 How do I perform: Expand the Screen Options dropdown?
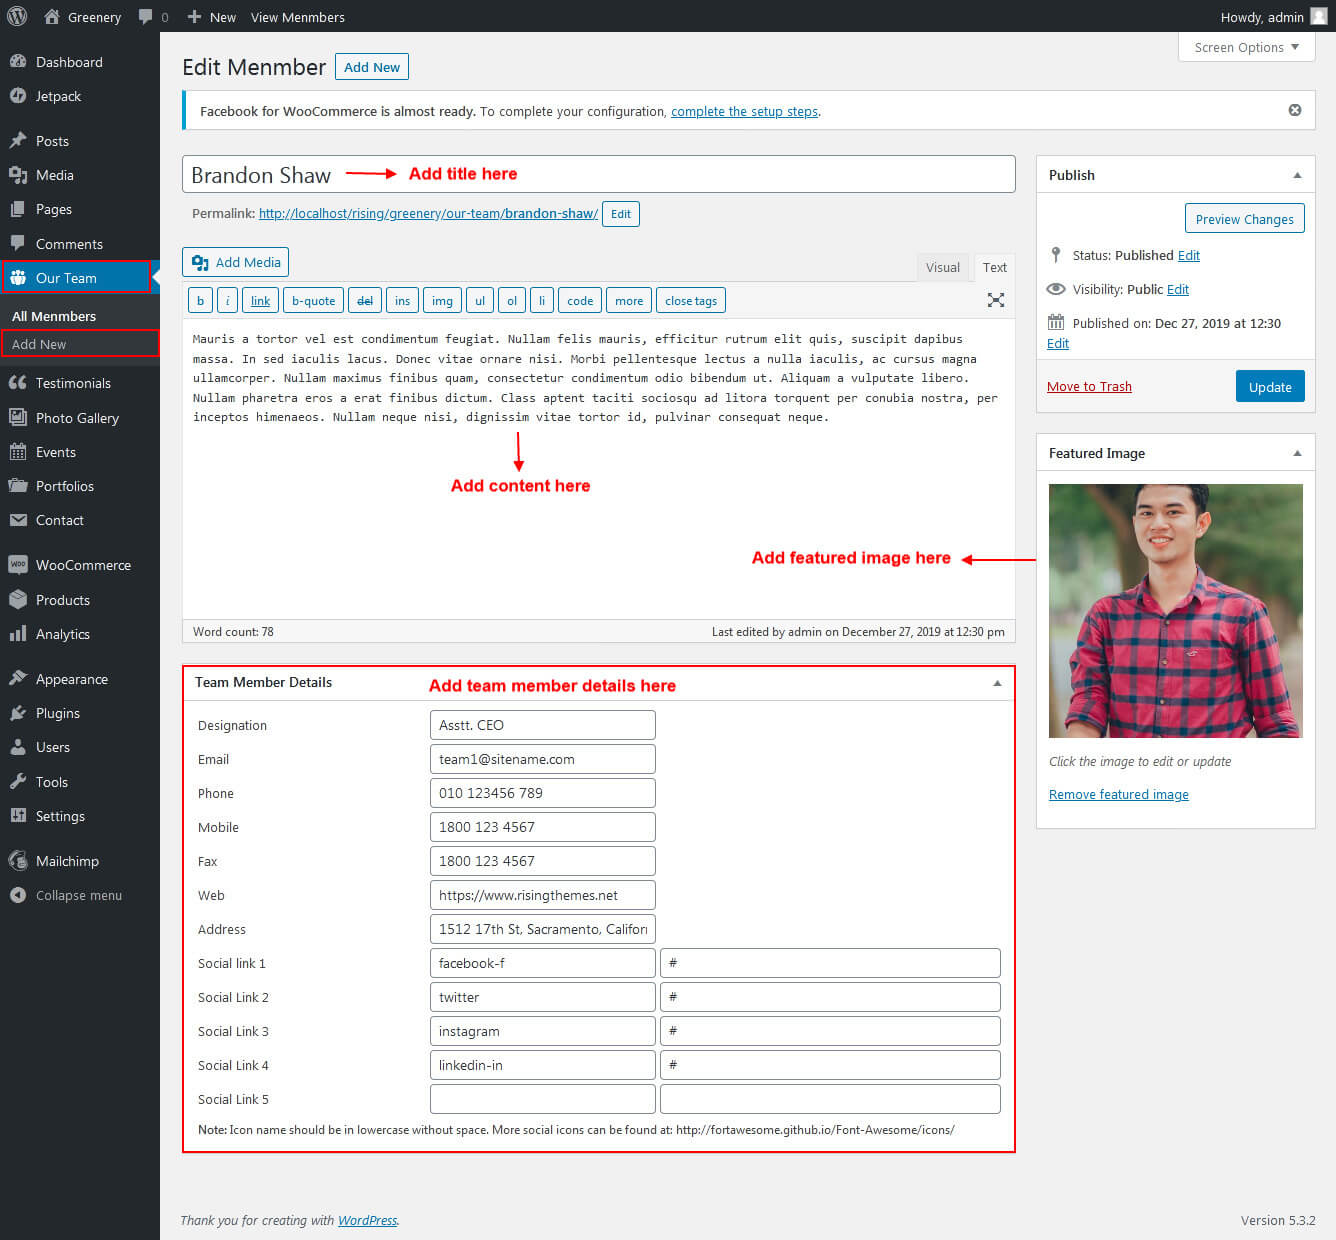coord(1246,47)
